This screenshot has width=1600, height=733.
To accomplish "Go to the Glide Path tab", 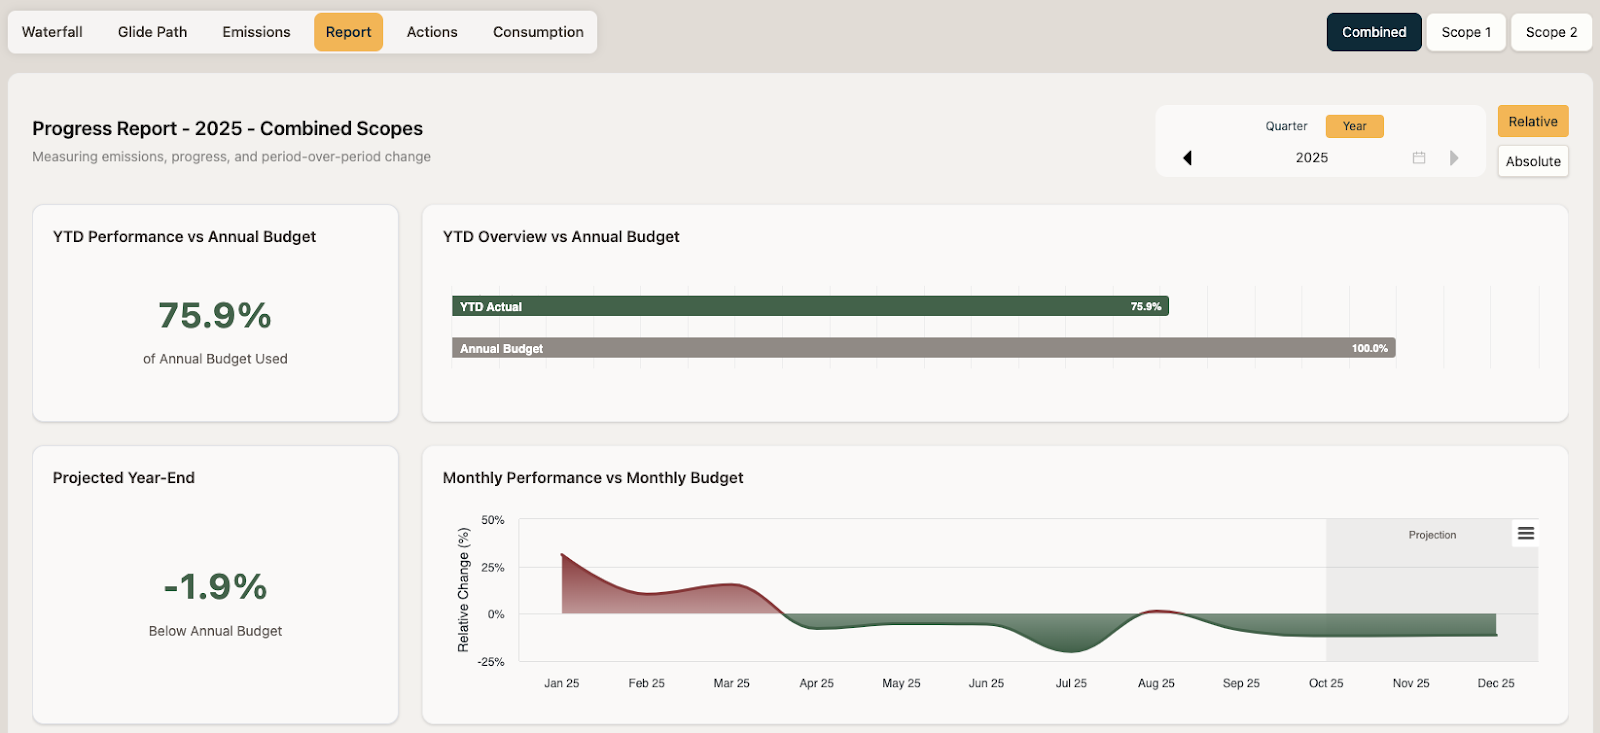I will (152, 32).
